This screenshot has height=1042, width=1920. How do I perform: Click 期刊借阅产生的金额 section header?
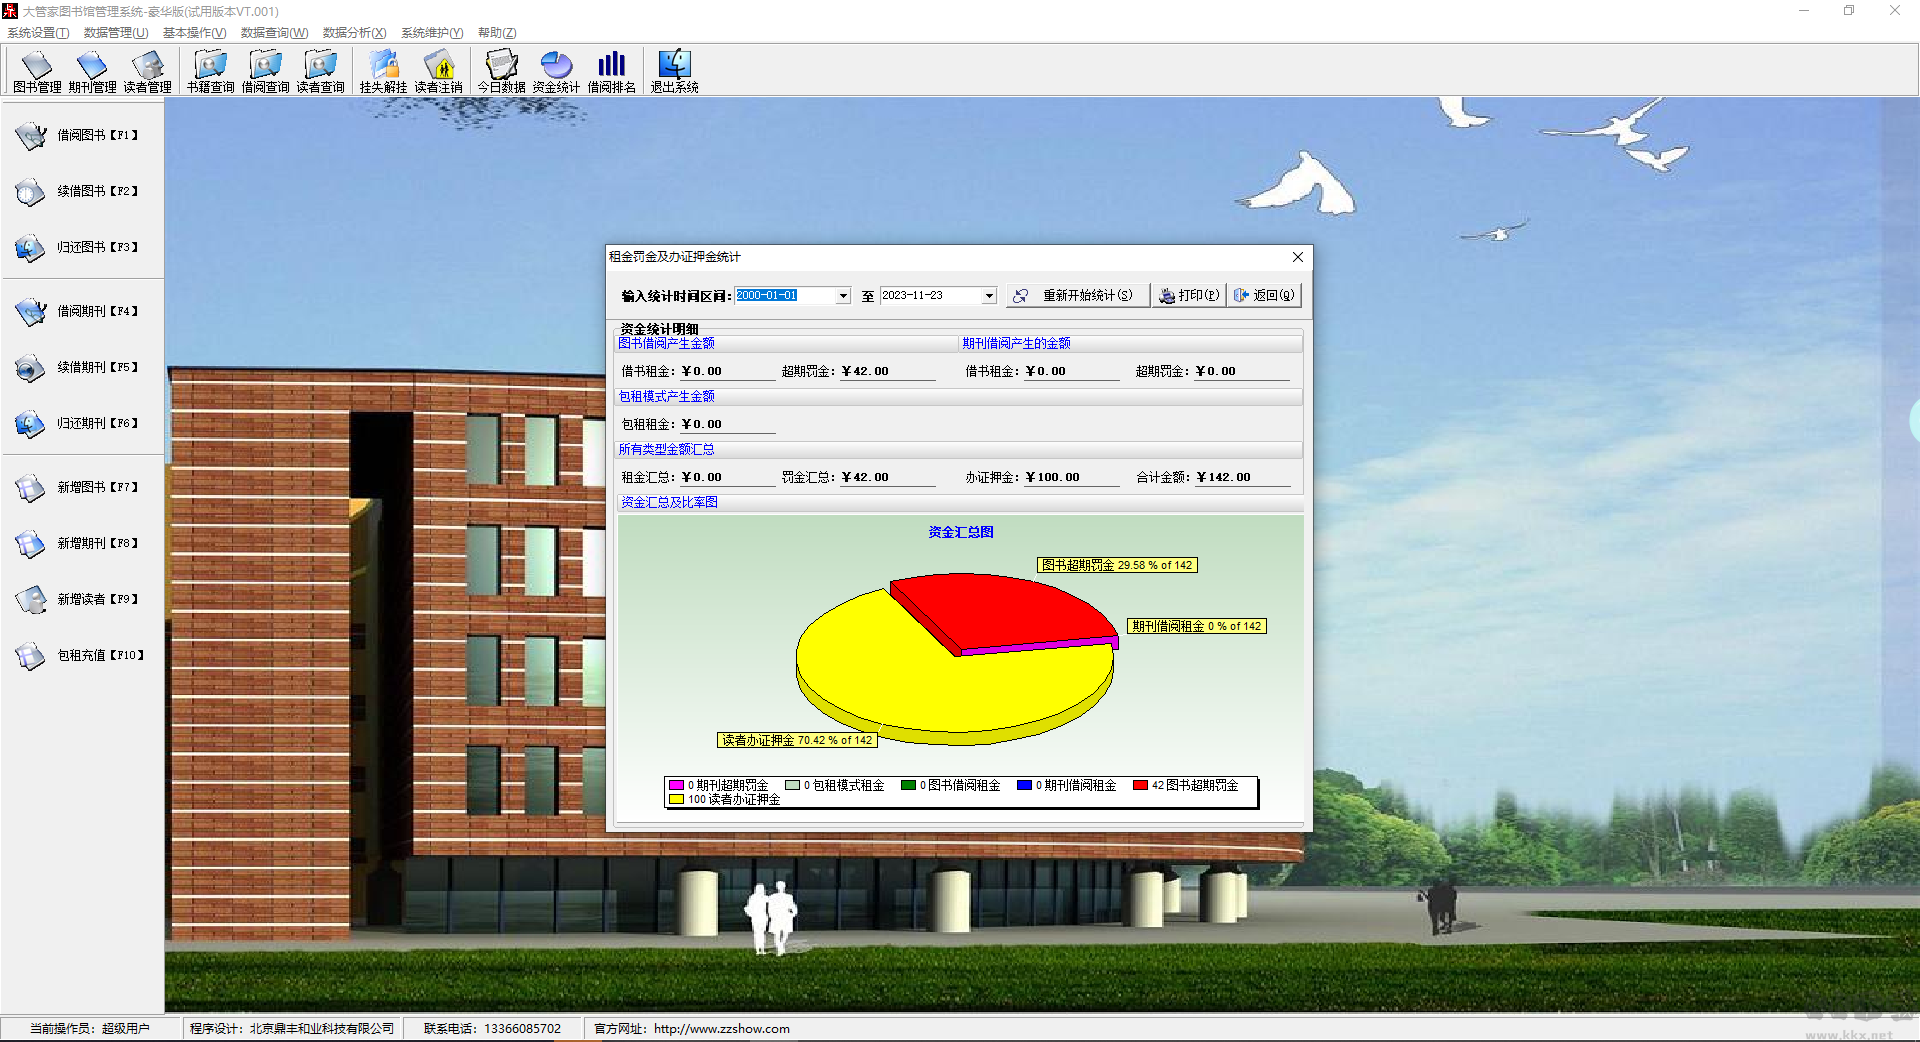1016,343
